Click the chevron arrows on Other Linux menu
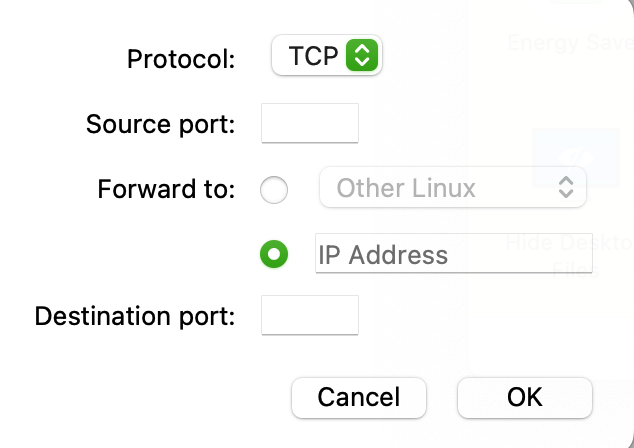 566,188
